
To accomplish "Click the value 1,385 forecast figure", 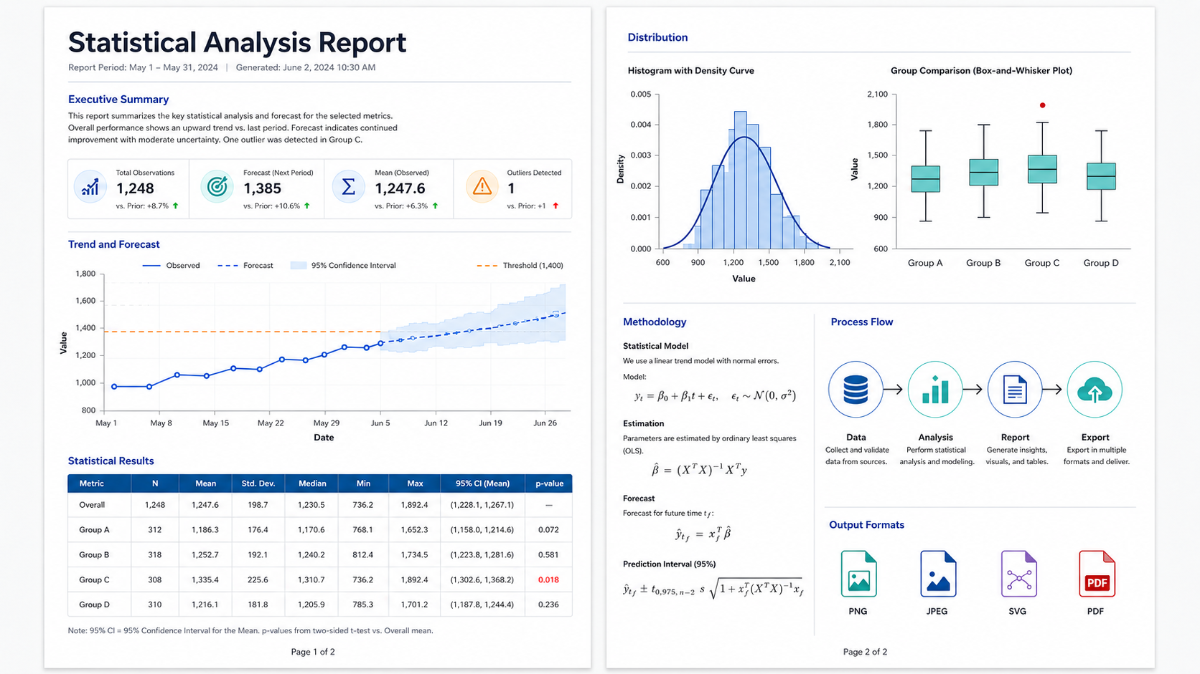I will [x=263, y=188].
